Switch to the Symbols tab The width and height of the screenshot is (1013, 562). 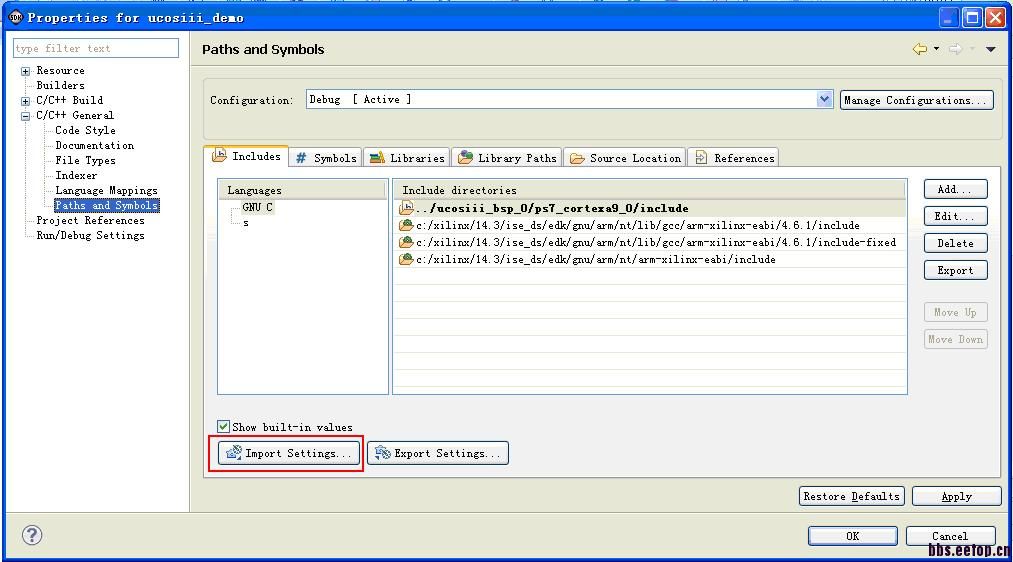tap(326, 158)
